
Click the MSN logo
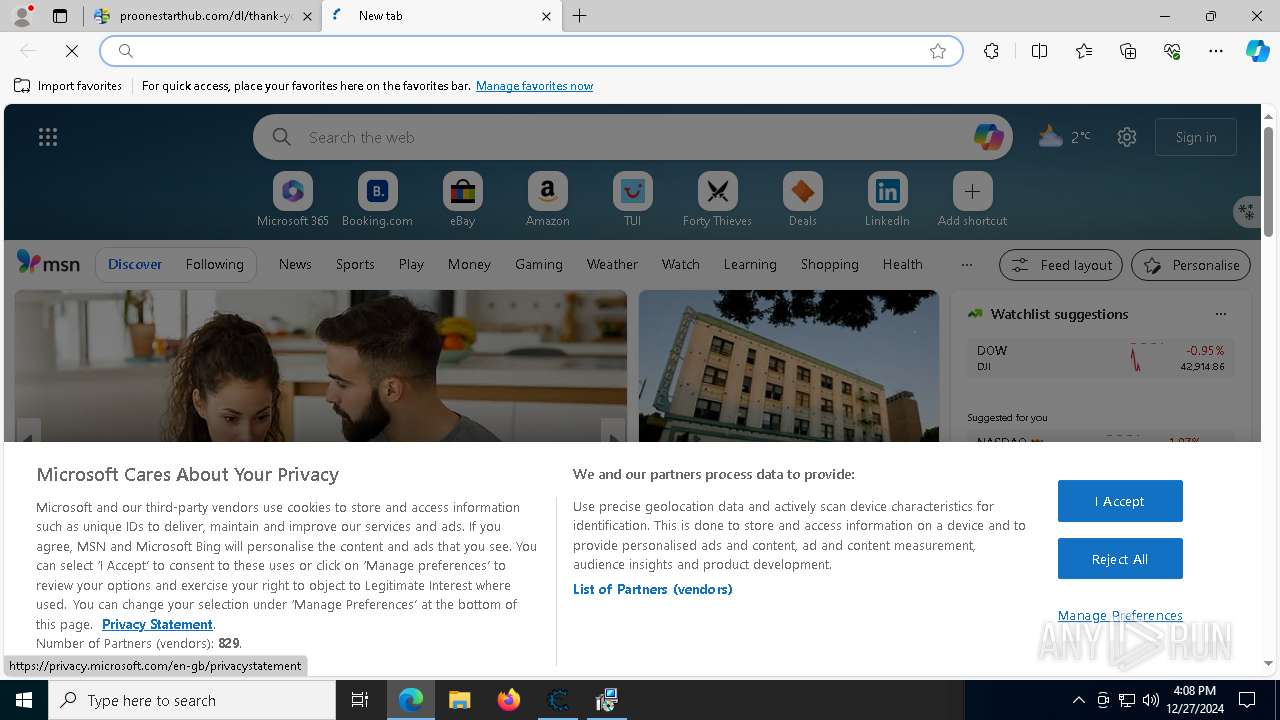point(48,263)
